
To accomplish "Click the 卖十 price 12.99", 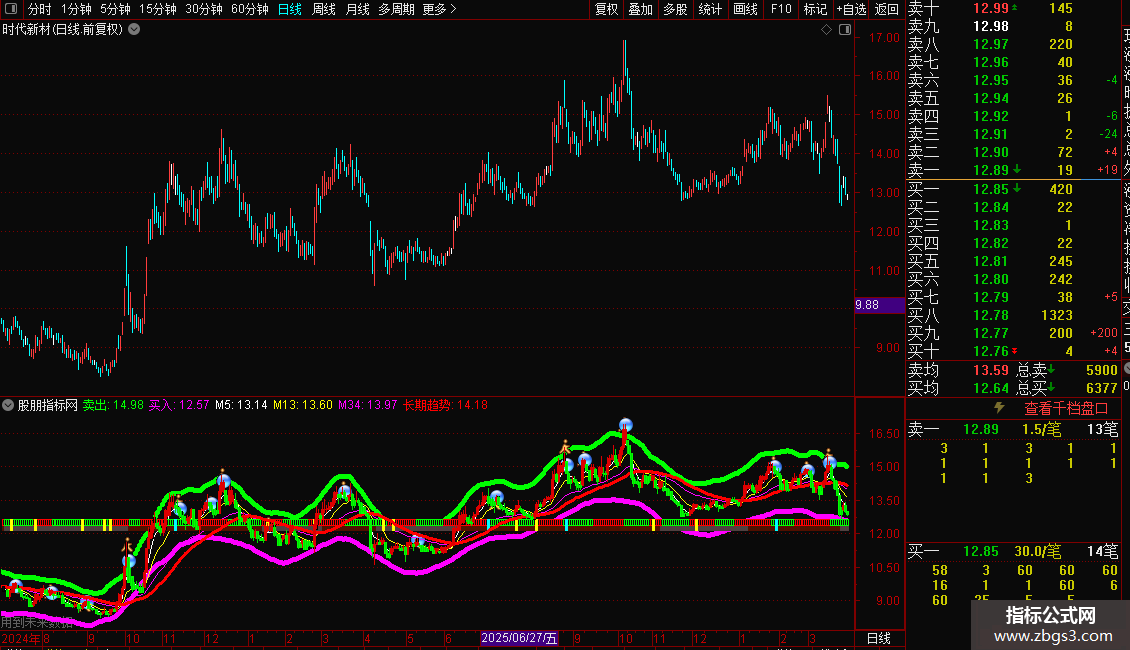I will (991, 8).
